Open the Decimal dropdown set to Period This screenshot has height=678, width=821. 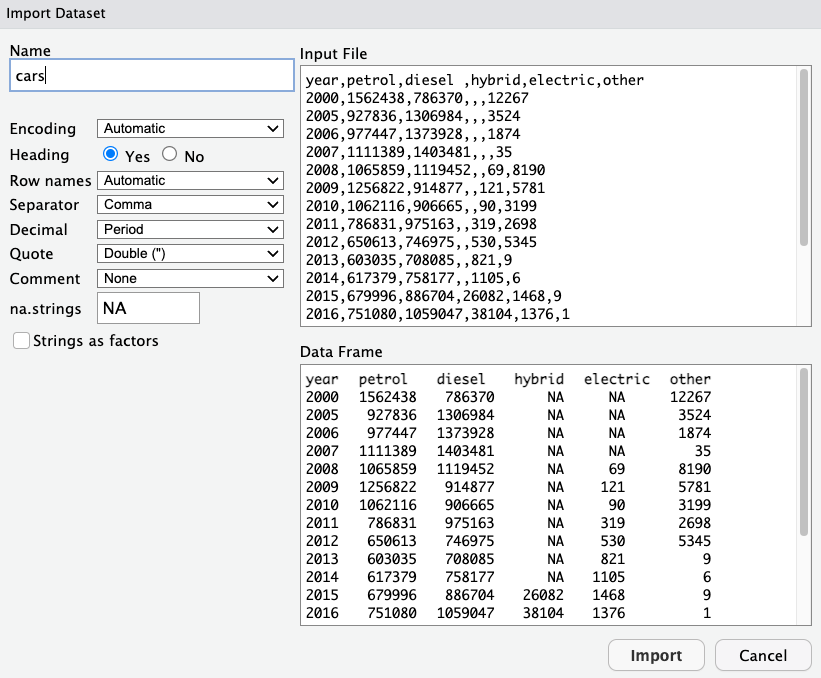(x=191, y=230)
